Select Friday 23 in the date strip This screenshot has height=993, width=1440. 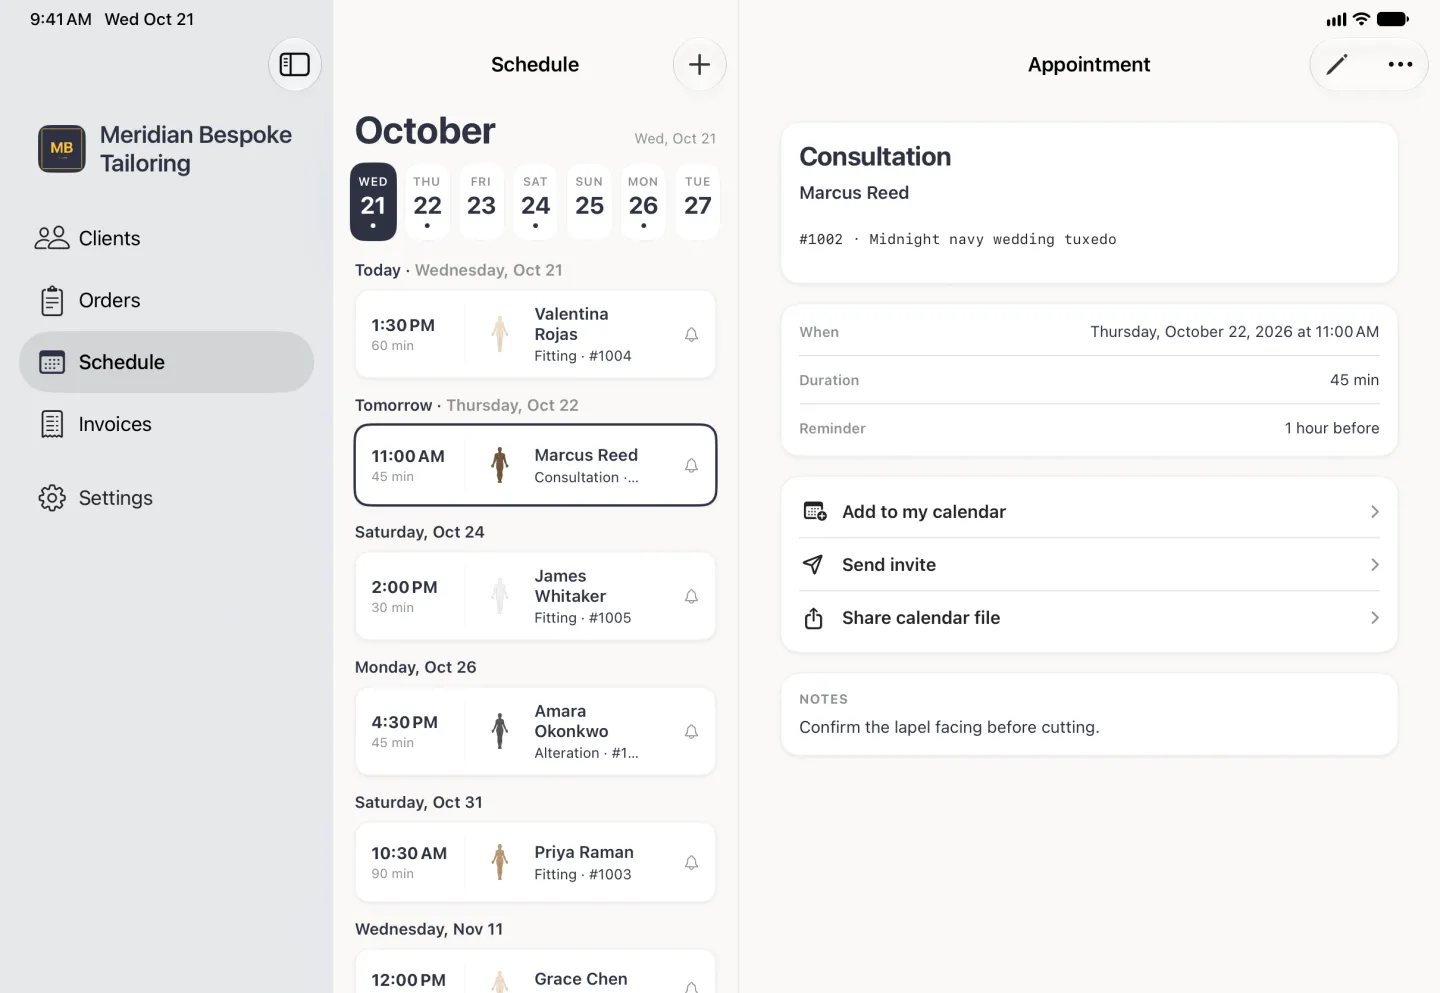click(x=481, y=202)
